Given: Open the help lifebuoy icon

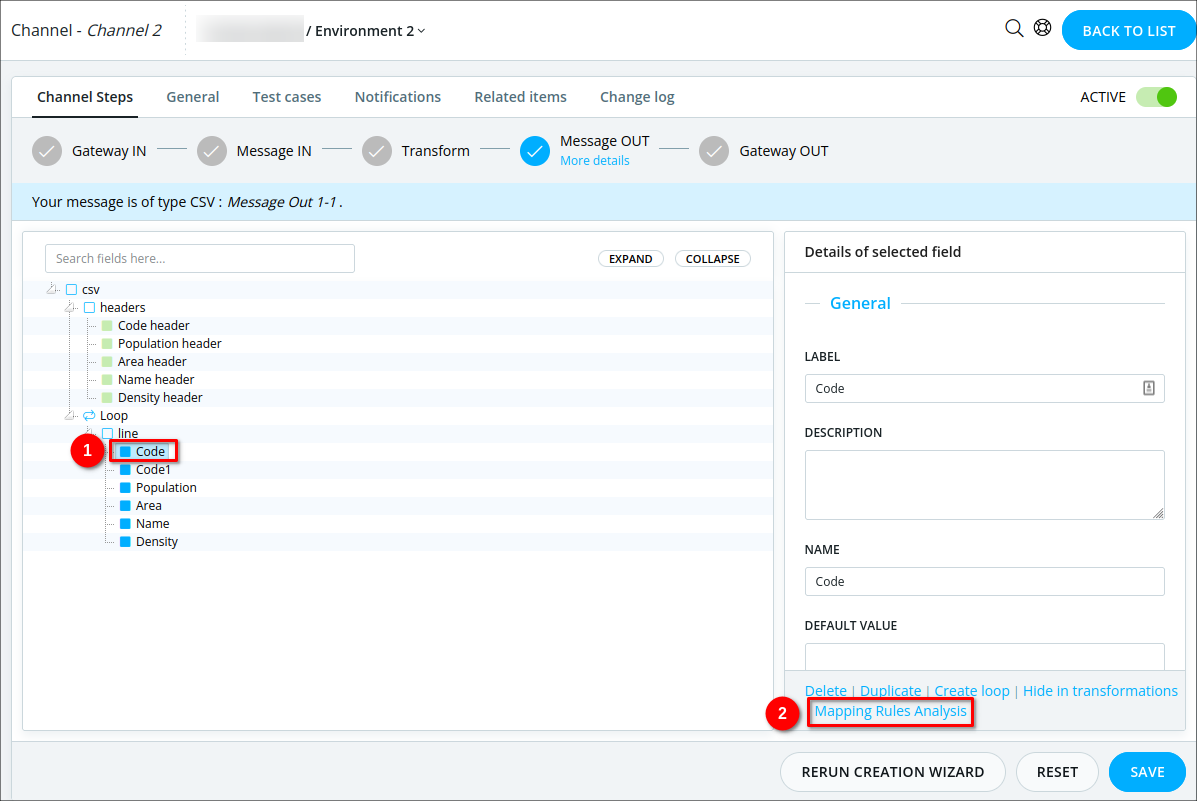Looking at the screenshot, I should coord(1042,28).
